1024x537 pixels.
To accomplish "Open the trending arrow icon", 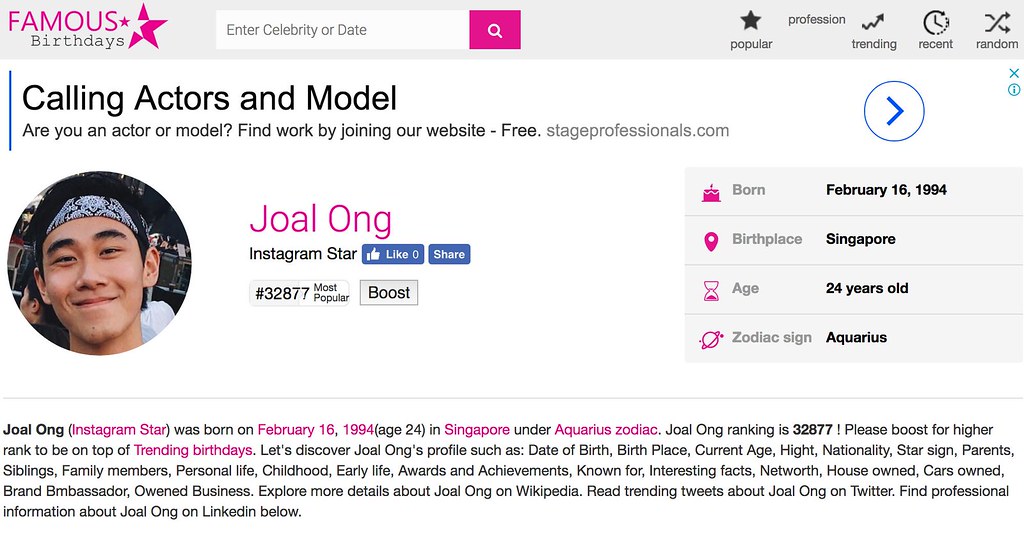I will coord(873,21).
